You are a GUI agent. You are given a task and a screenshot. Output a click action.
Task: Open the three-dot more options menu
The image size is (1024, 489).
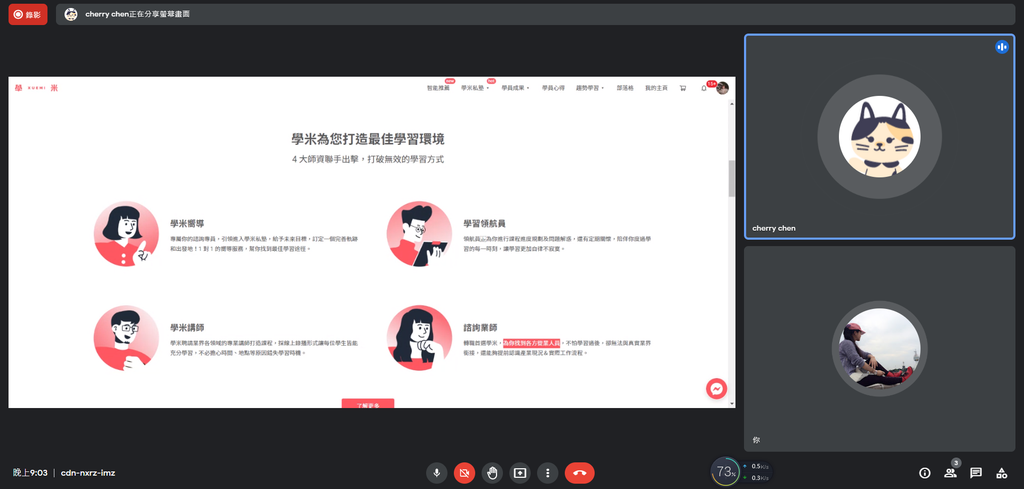click(547, 472)
